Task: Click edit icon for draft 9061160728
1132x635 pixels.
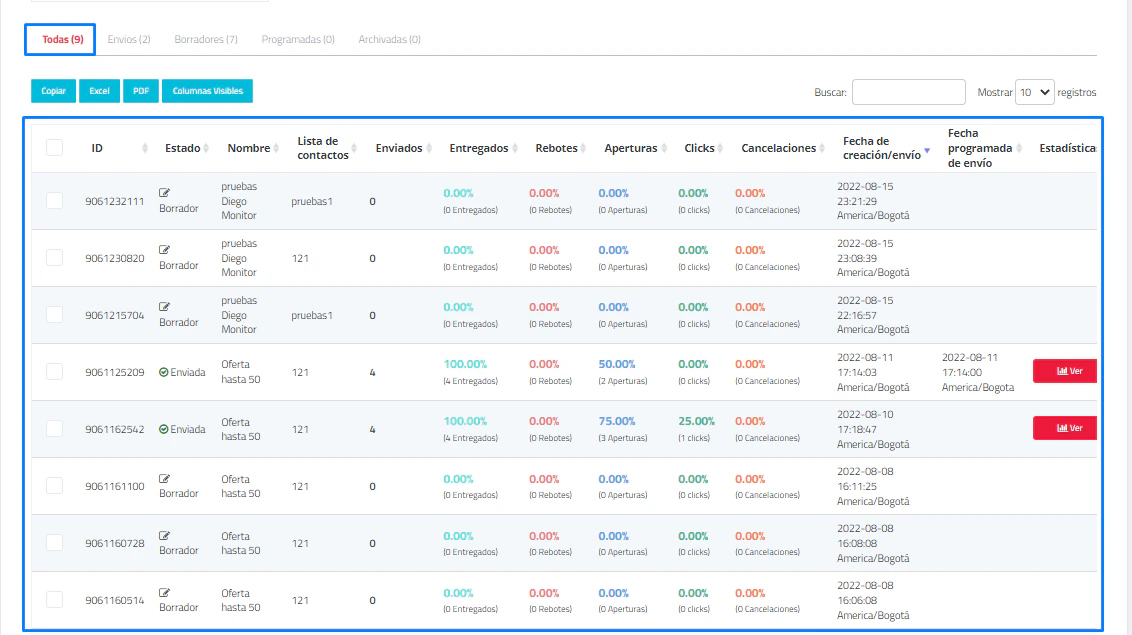Action: tap(165, 535)
